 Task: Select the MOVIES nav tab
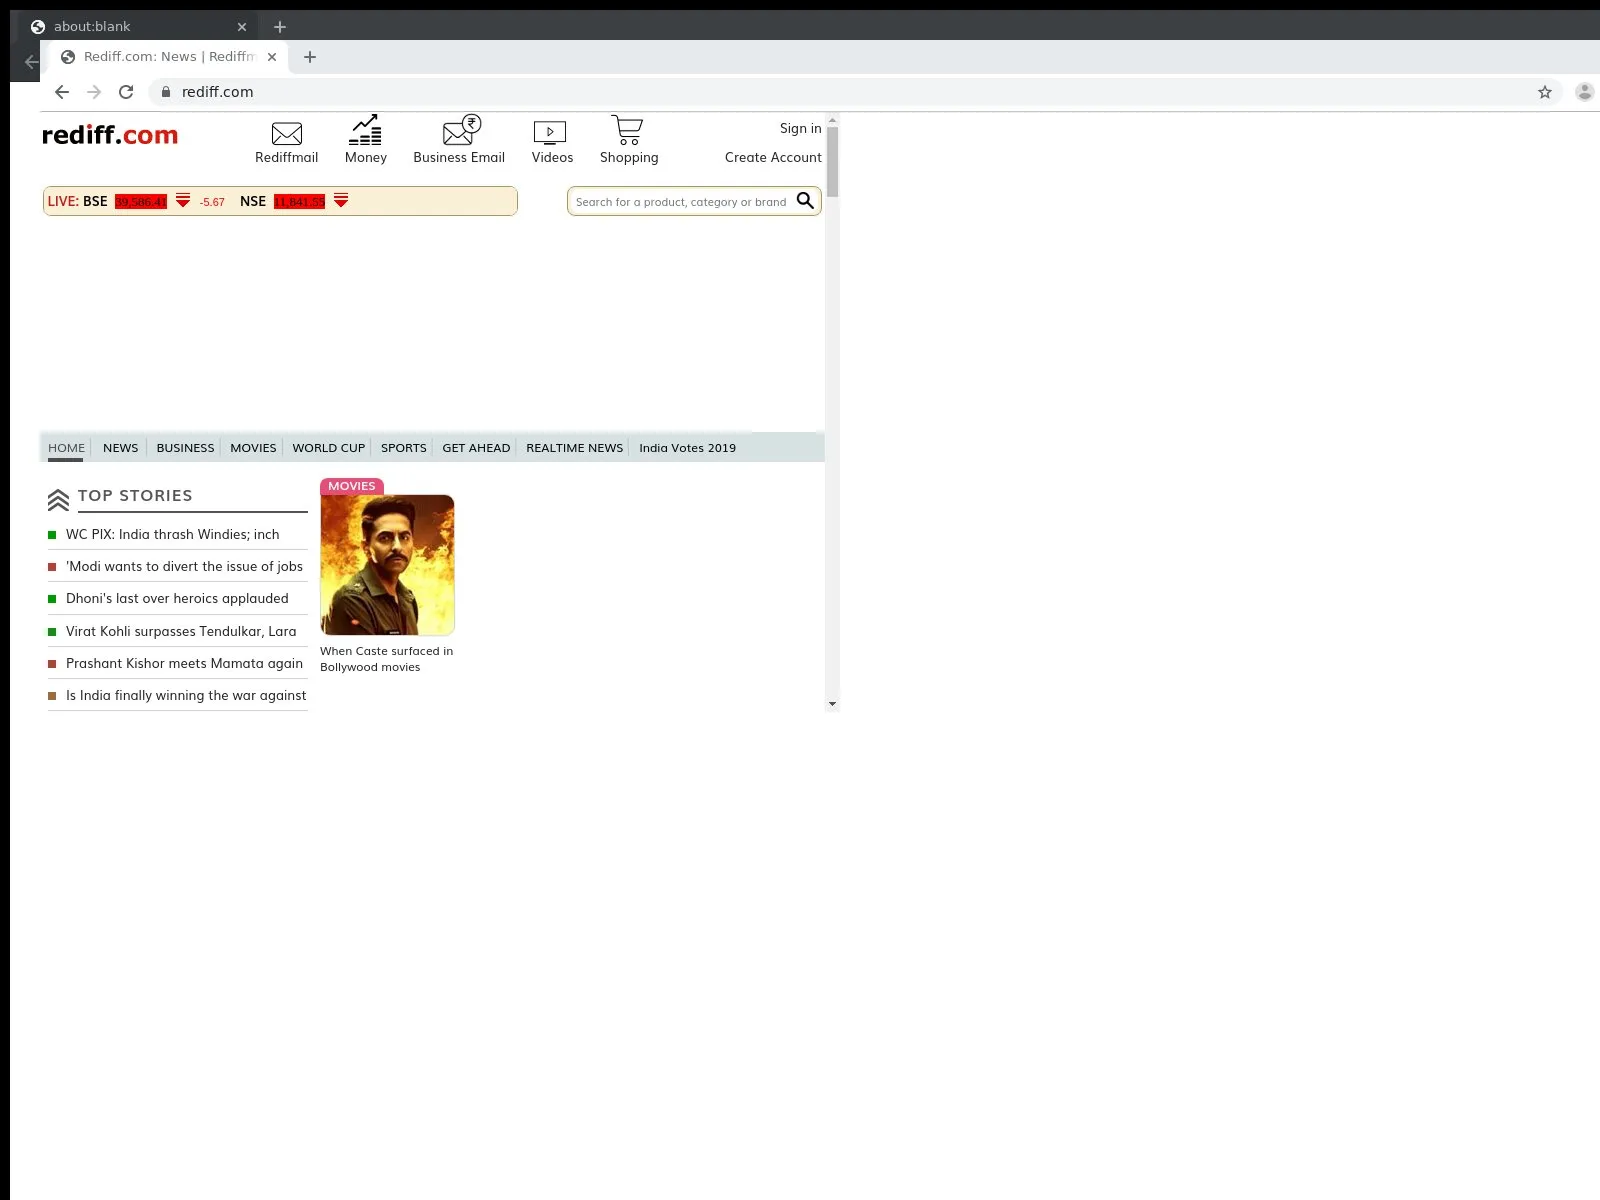253,448
